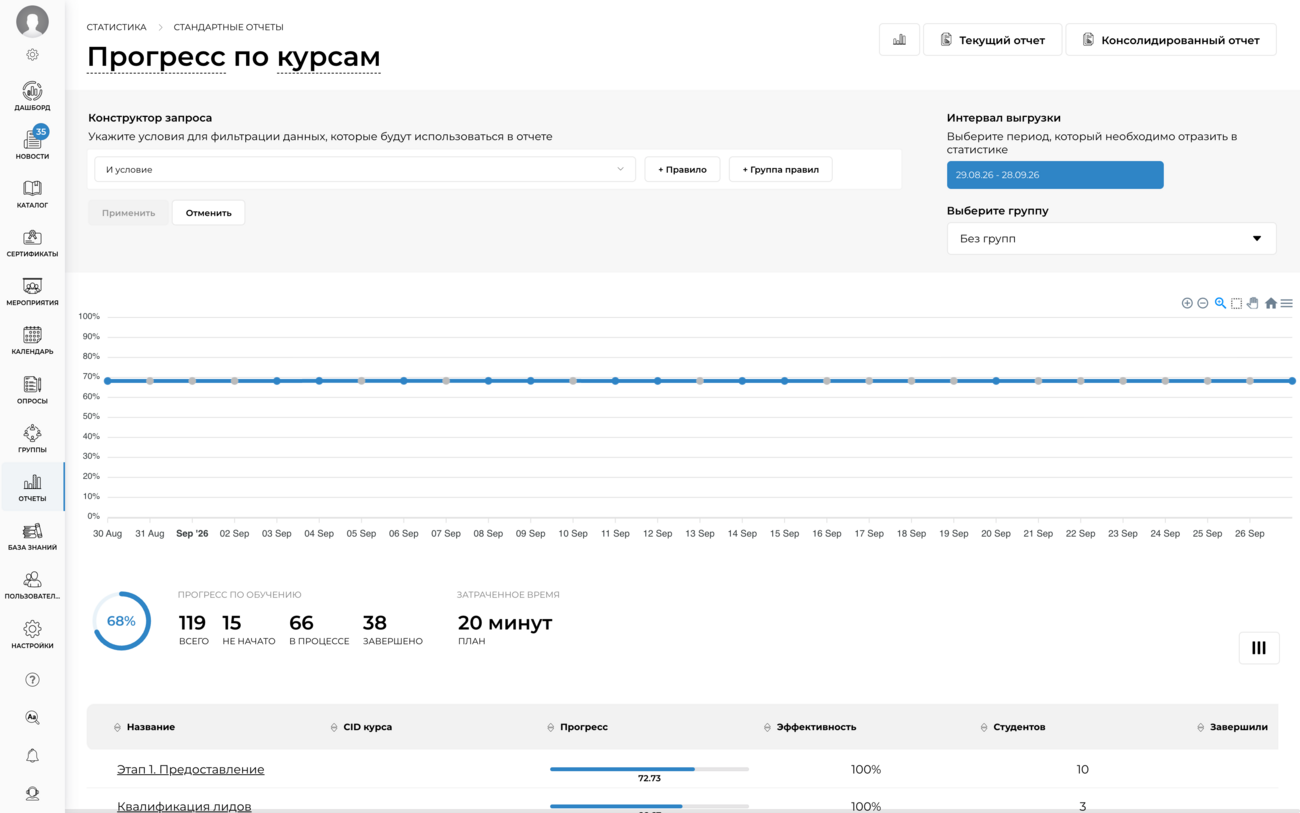
Task: Enable chart panning hand tool
Action: click(1253, 303)
